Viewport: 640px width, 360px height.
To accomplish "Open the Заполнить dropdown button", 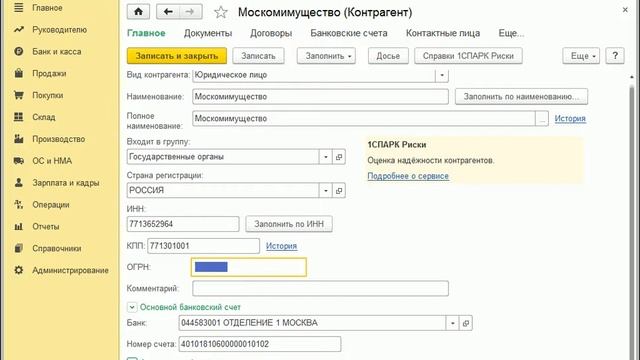I will click(x=326, y=56).
